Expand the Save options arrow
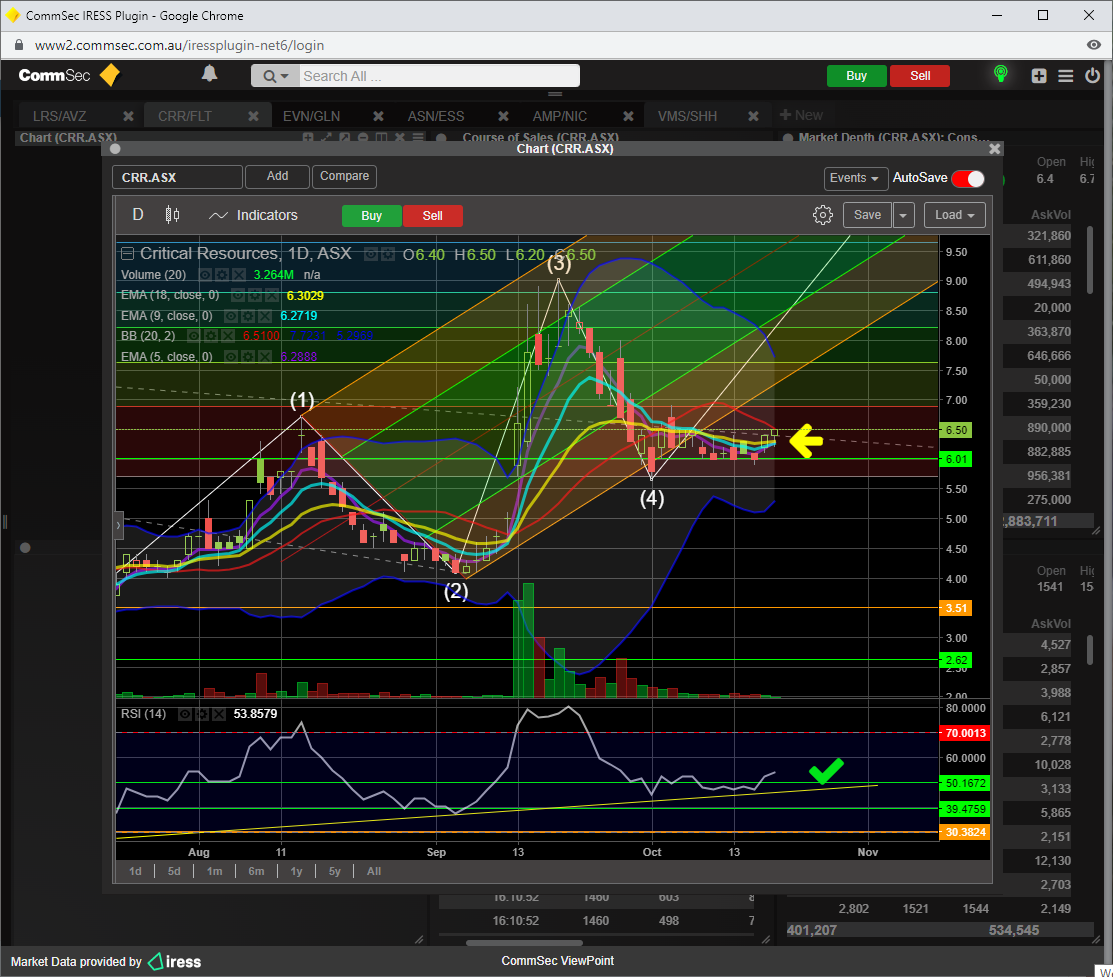1113x977 pixels. (903, 215)
